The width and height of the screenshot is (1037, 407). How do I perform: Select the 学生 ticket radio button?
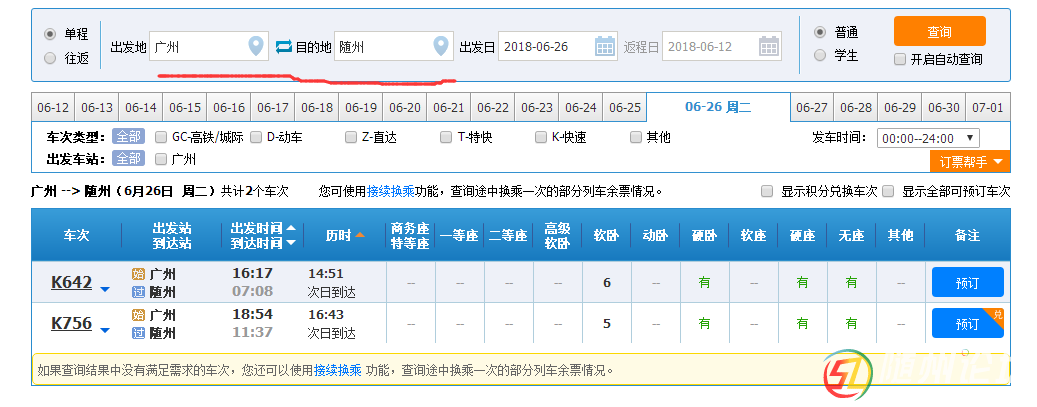(x=820, y=56)
